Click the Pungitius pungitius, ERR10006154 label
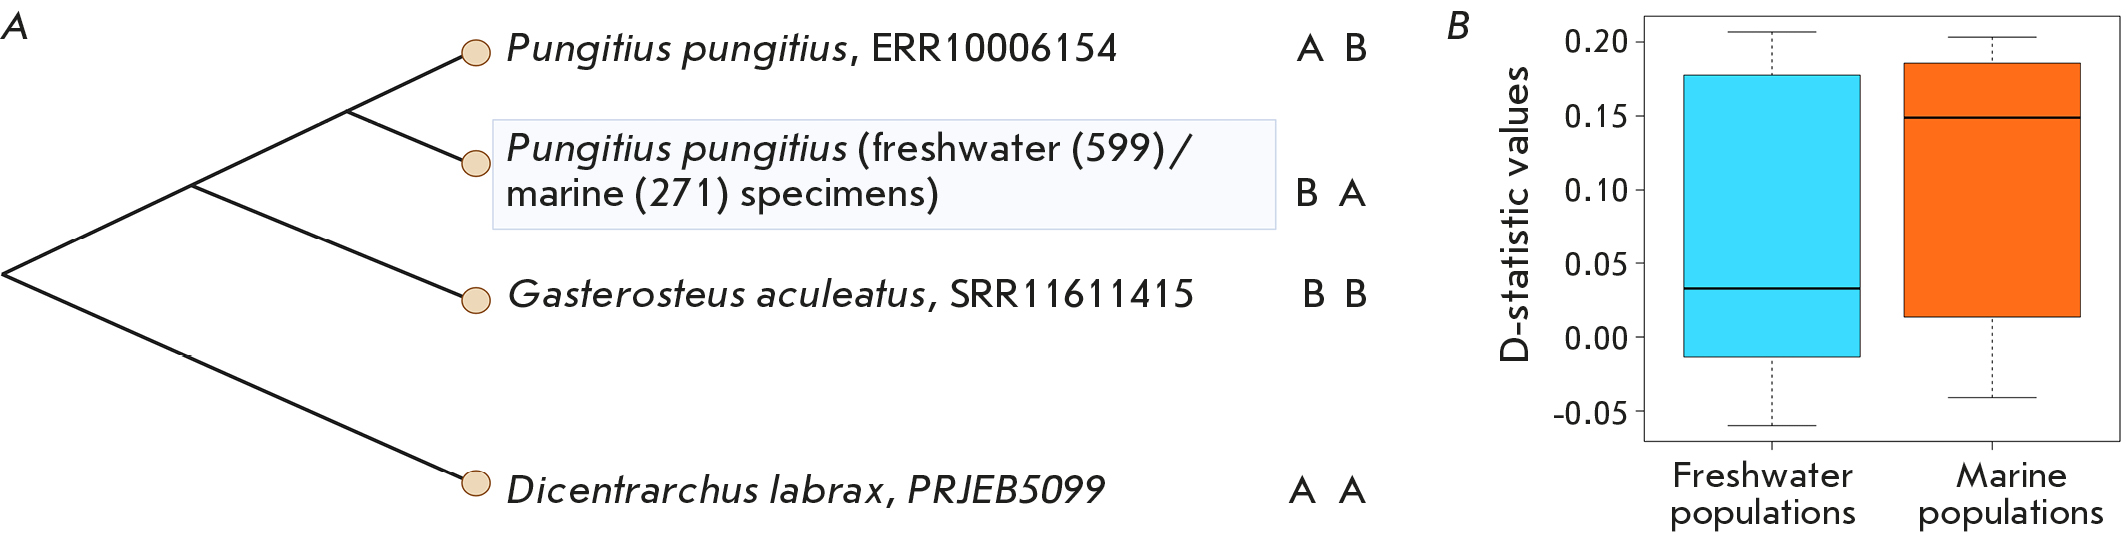Image resolution: width=2126 pixels, height=556 pixels. [811, 49]
